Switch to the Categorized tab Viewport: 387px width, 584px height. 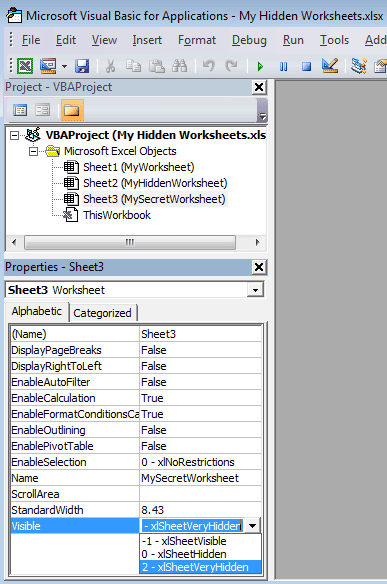102,313
